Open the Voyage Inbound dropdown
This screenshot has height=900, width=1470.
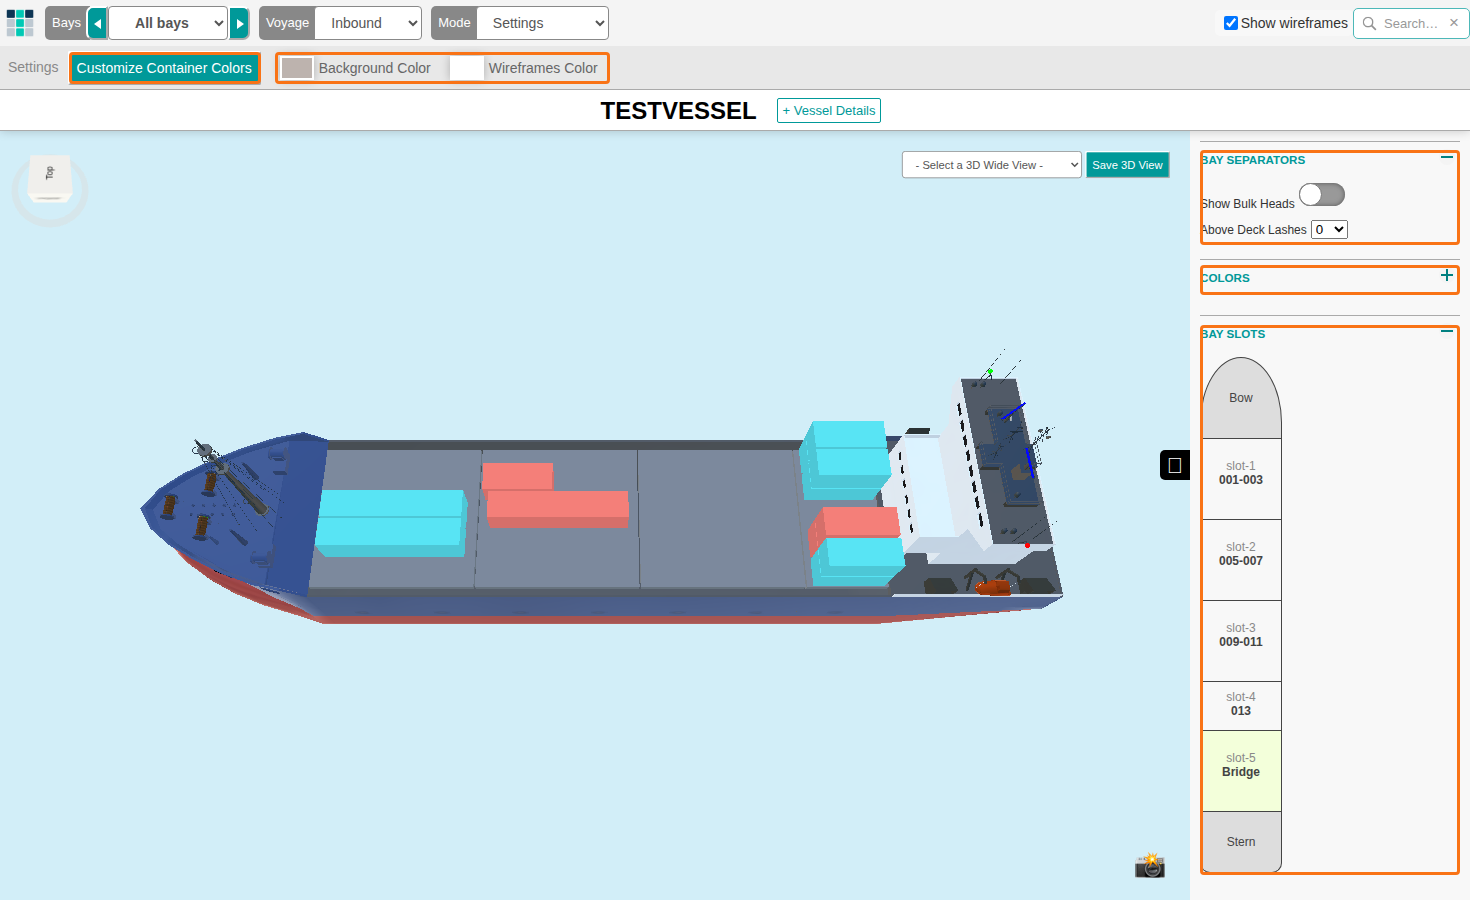368,23
